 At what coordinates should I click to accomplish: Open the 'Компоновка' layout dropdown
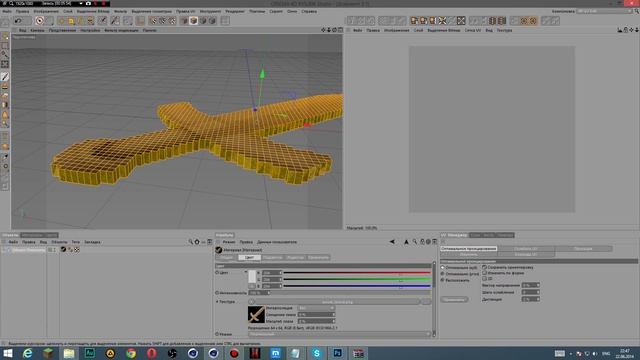click(x=604, y=11)
